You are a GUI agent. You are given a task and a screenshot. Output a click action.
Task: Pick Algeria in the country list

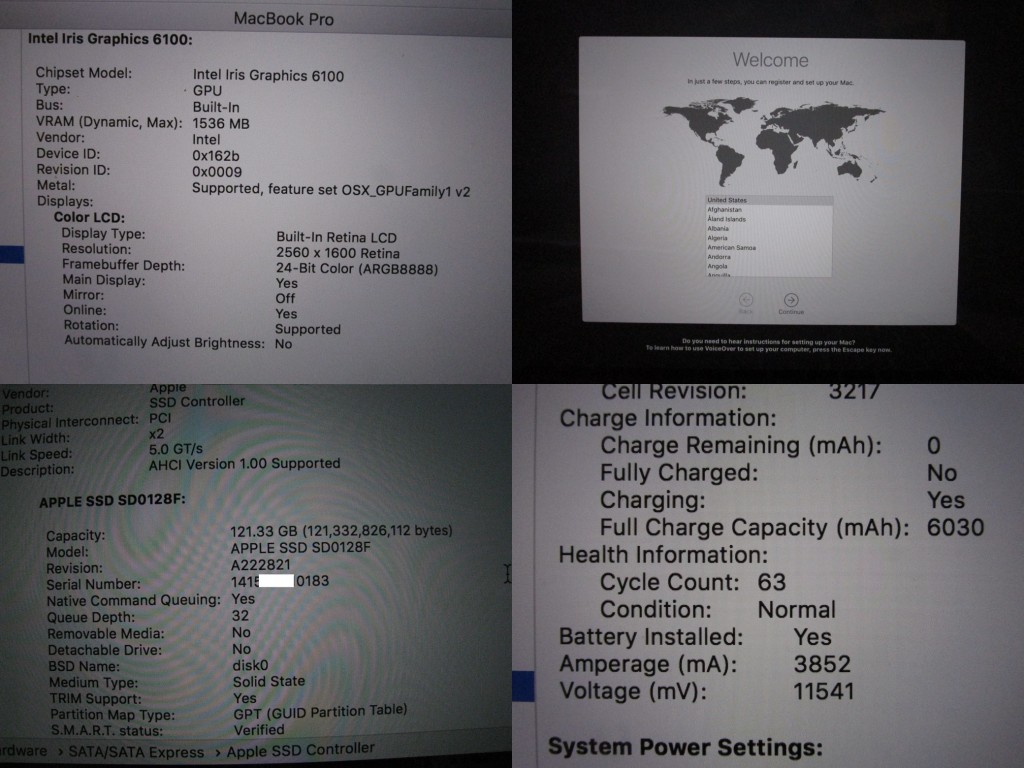point(769,238)
